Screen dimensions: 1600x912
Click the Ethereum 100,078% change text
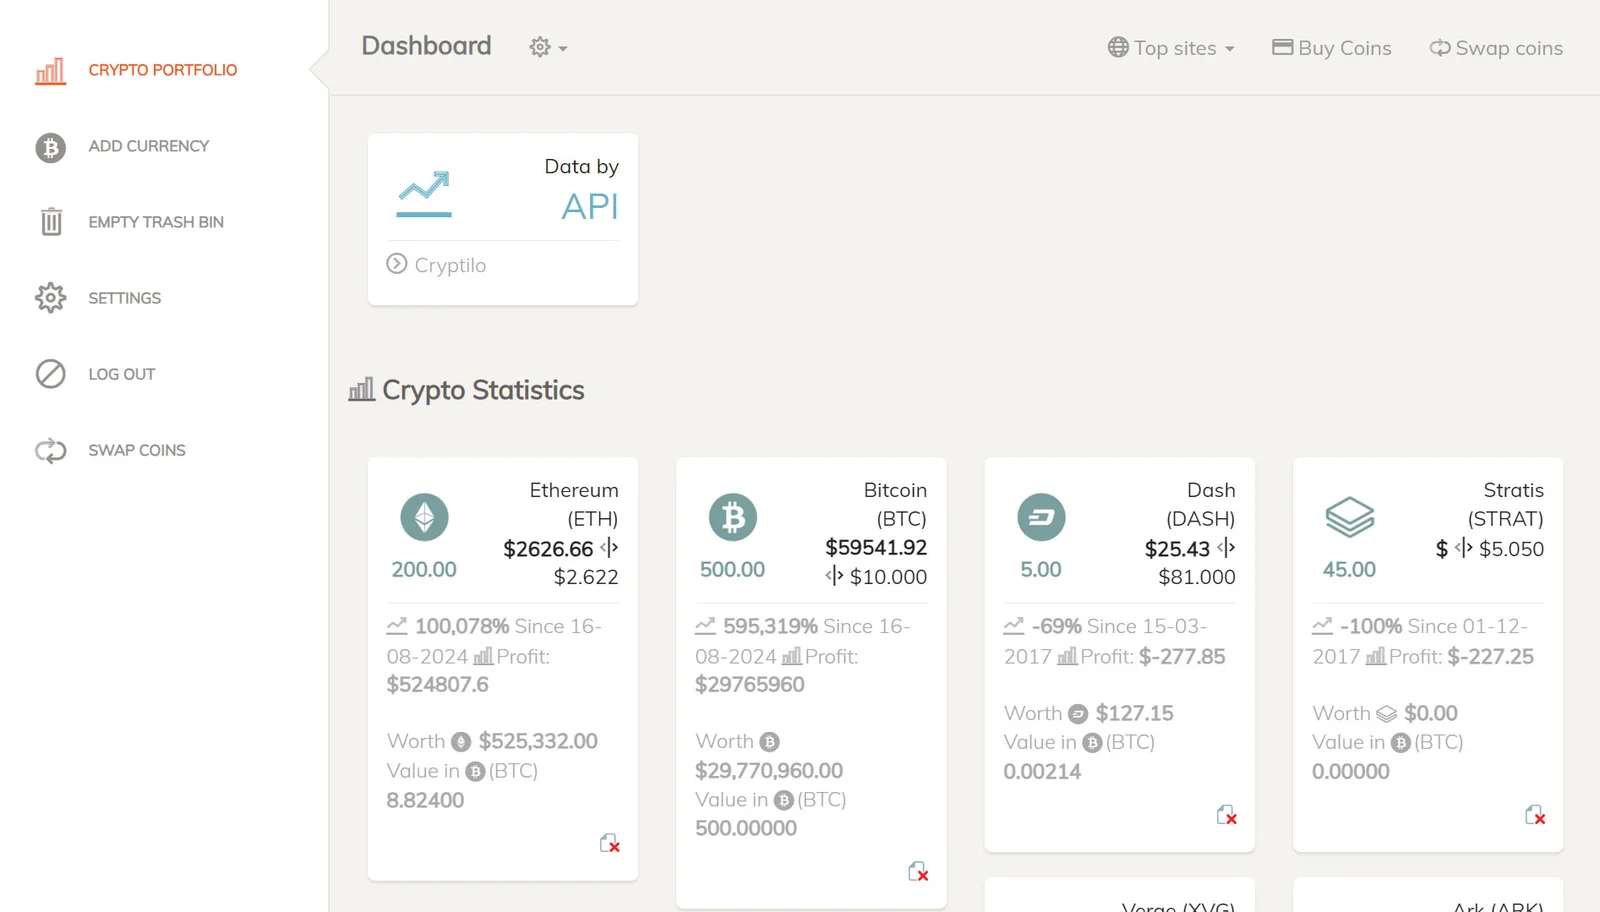click(462, 627)
